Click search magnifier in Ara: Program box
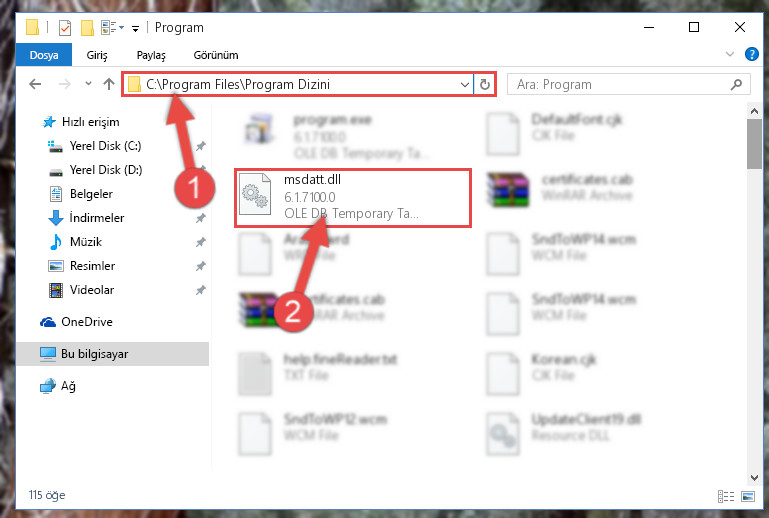 tap(736, 84)
